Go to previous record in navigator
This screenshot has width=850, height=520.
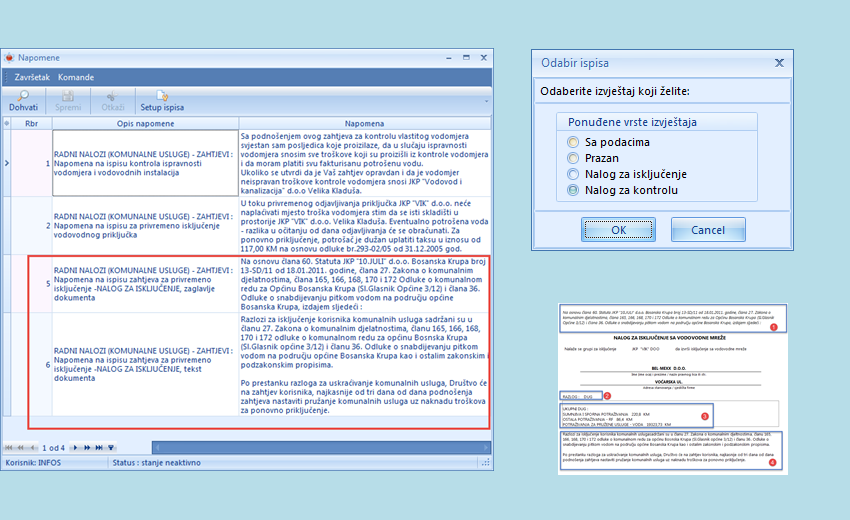(33, 448)
